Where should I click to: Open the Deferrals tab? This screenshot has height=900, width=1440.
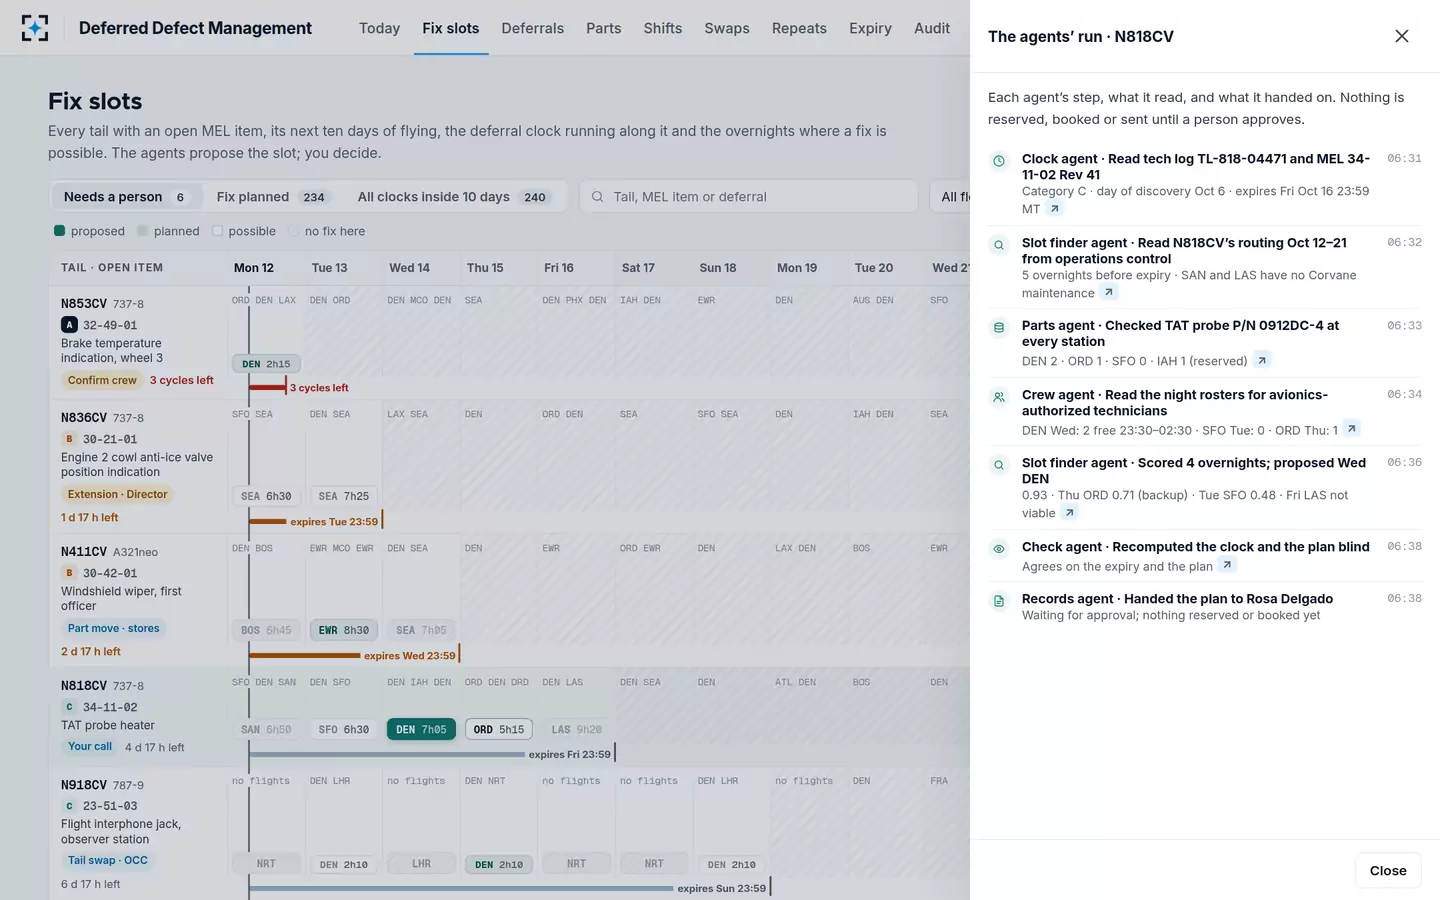click(x=532, y=28)
